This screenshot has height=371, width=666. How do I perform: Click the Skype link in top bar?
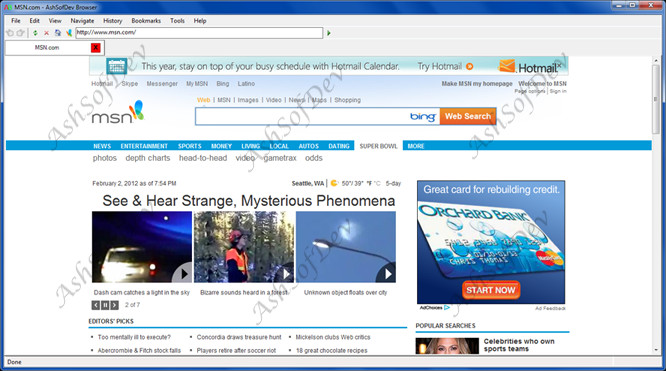tap(130, 84)
